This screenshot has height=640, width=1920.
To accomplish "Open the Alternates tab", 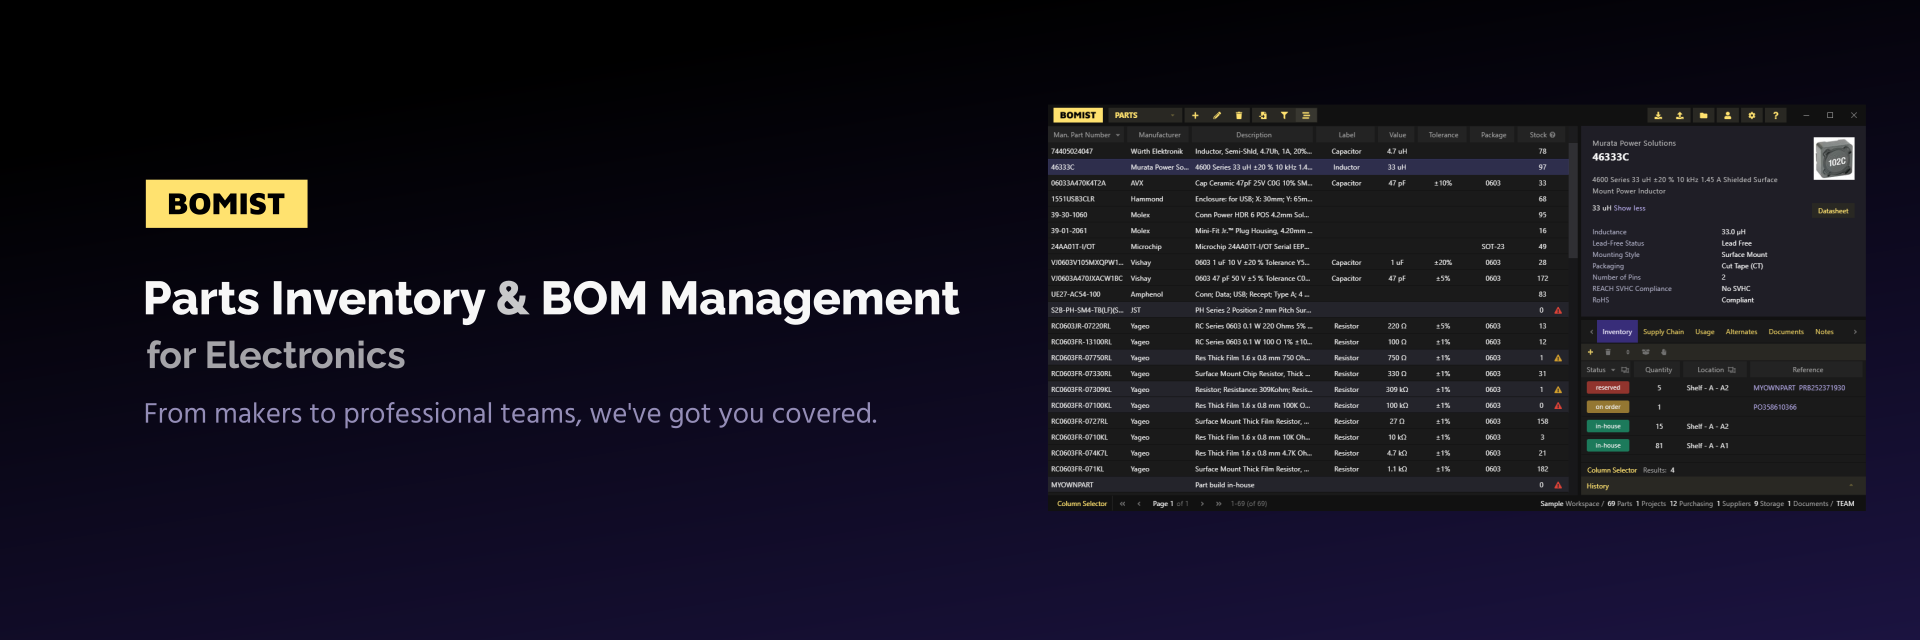I will coord(1741,332).
